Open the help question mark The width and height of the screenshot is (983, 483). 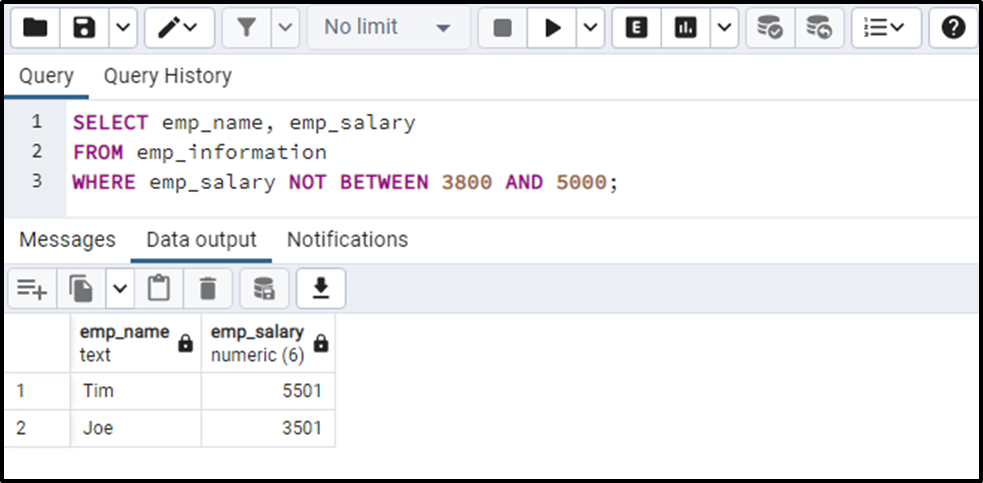(x=953, y=28)
